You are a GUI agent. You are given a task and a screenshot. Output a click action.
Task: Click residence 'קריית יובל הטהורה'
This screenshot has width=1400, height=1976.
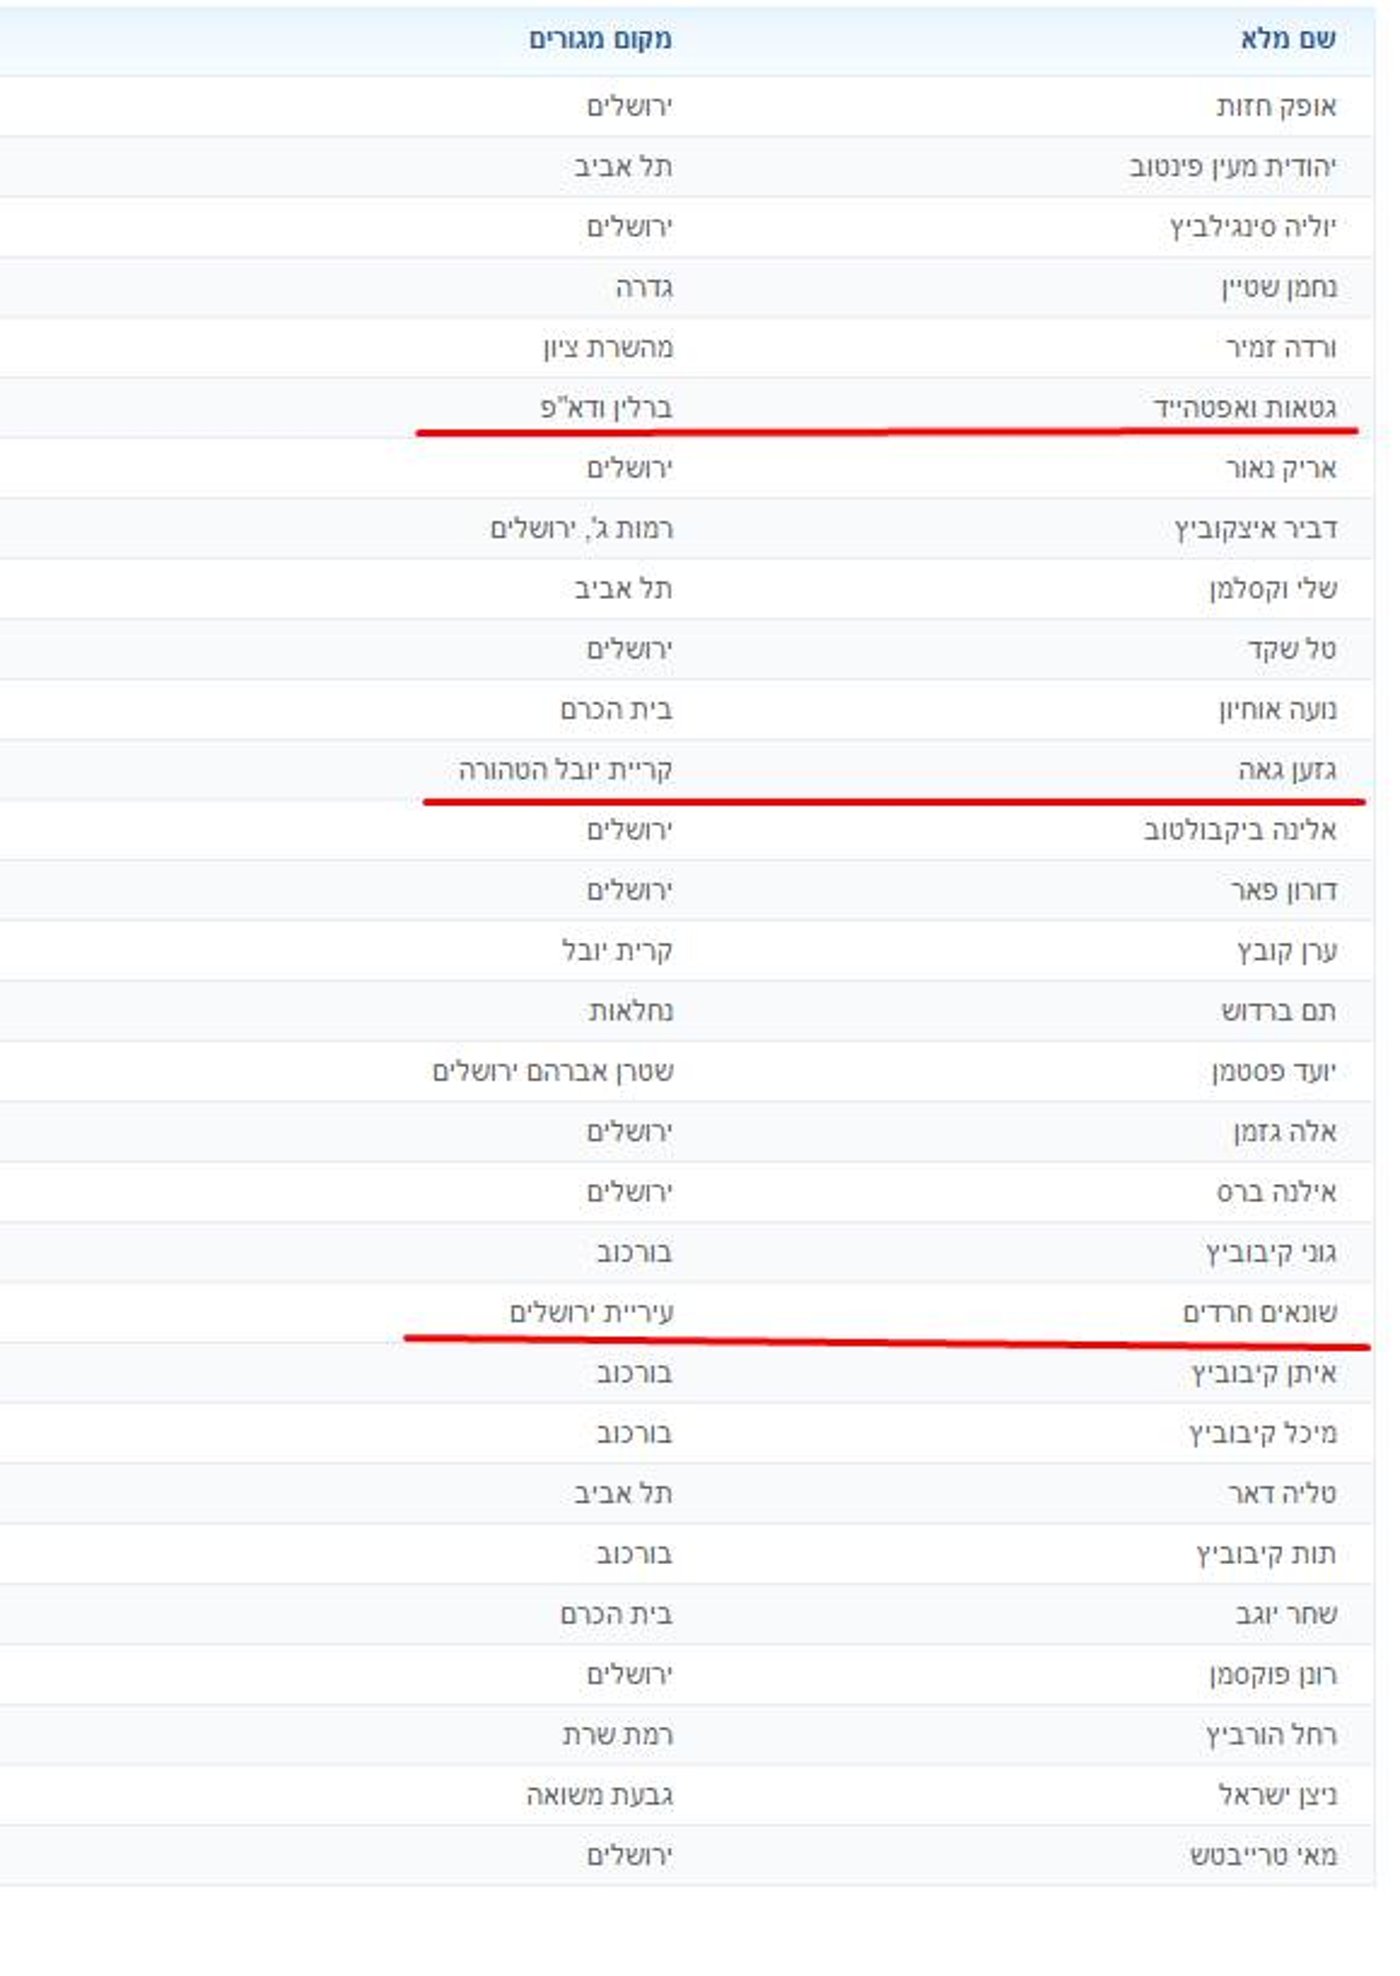coord(565,769)
